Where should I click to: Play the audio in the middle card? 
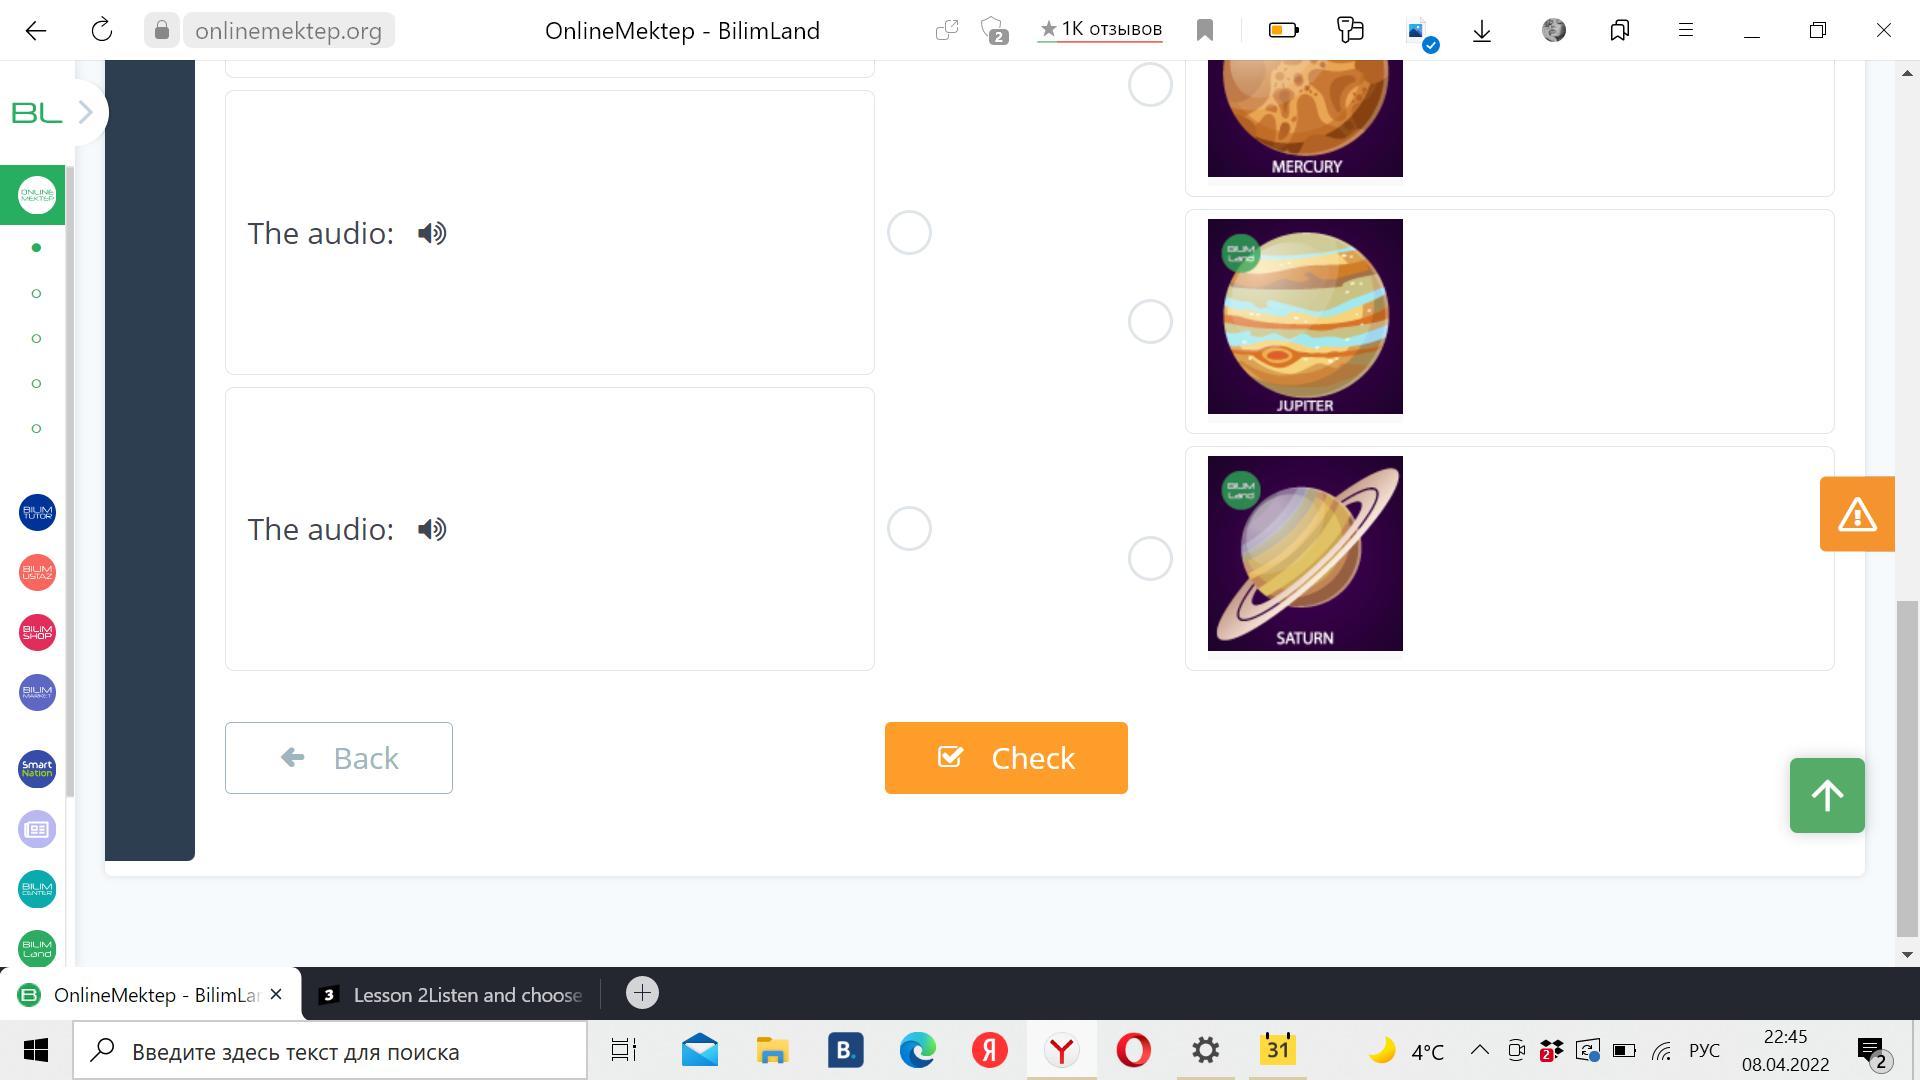[432, 233]
